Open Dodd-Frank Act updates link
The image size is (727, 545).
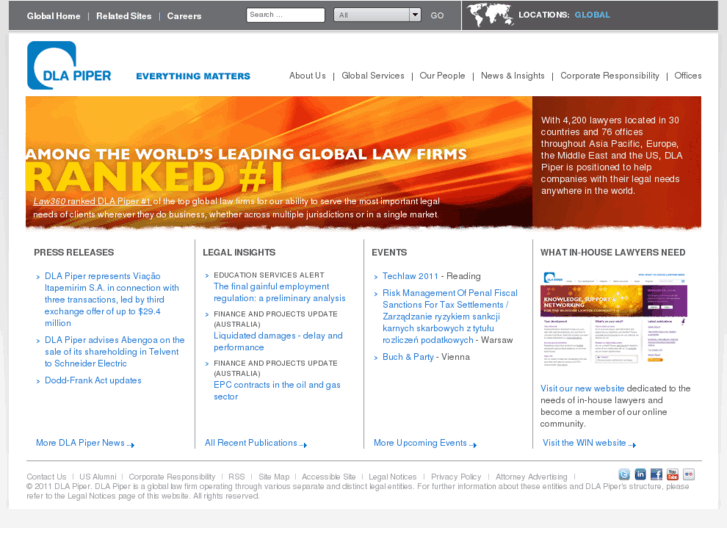[x=93, y=380]
